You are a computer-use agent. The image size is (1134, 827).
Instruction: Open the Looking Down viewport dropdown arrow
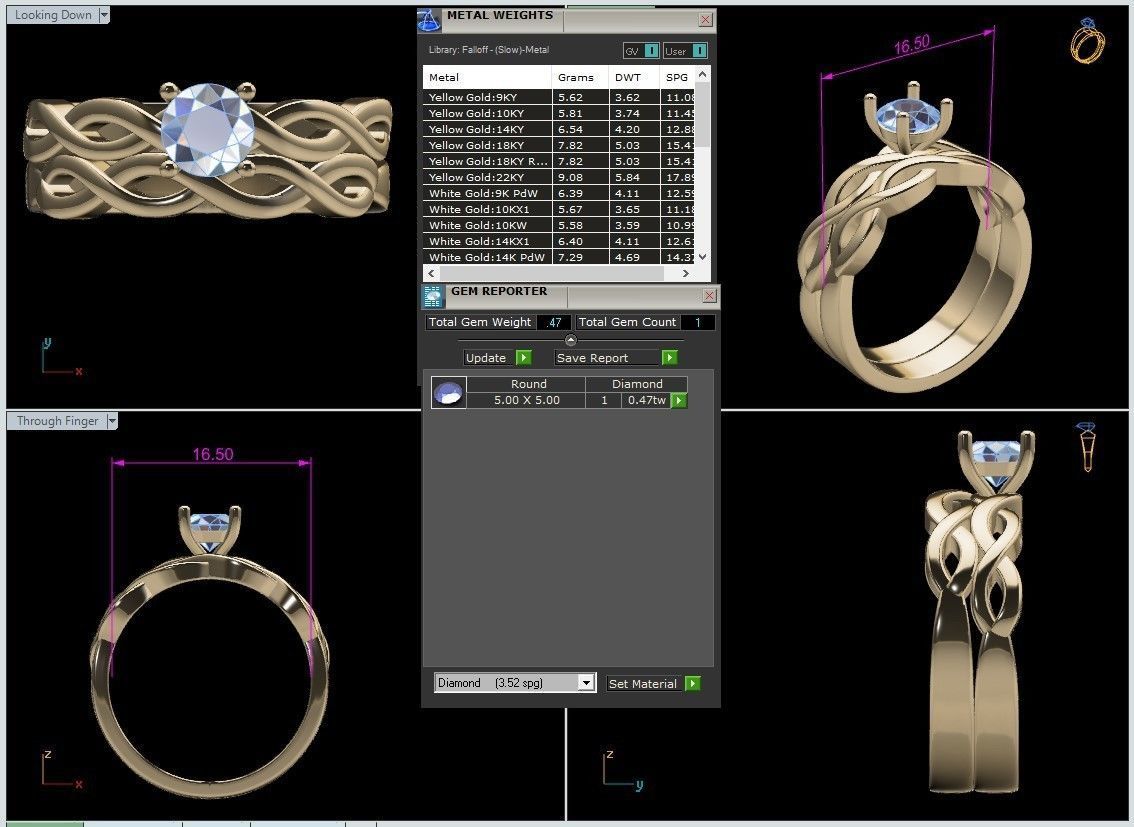click(103, 14)
